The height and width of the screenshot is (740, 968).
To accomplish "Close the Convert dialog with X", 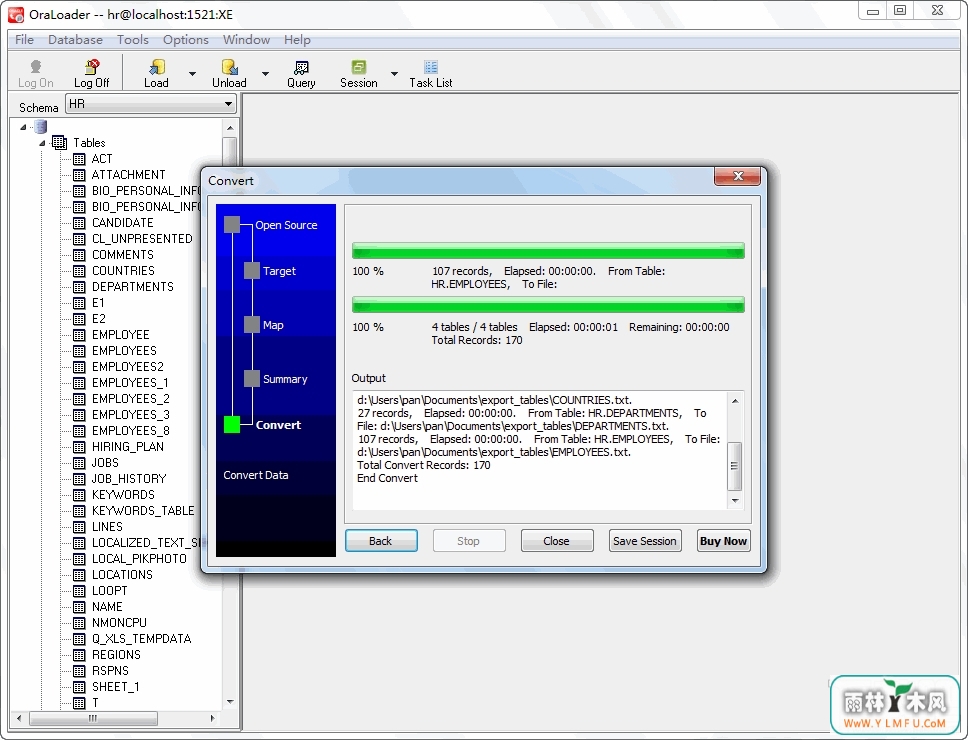I will 737,176.
